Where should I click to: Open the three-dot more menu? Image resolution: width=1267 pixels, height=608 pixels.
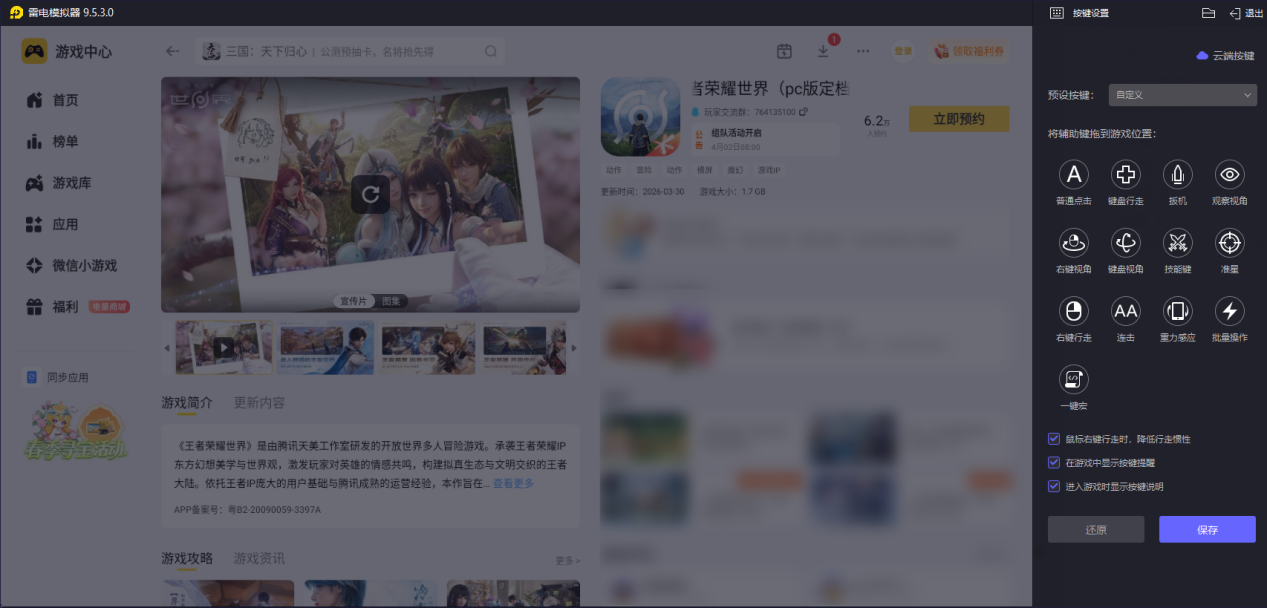click(x=863, y=51)
